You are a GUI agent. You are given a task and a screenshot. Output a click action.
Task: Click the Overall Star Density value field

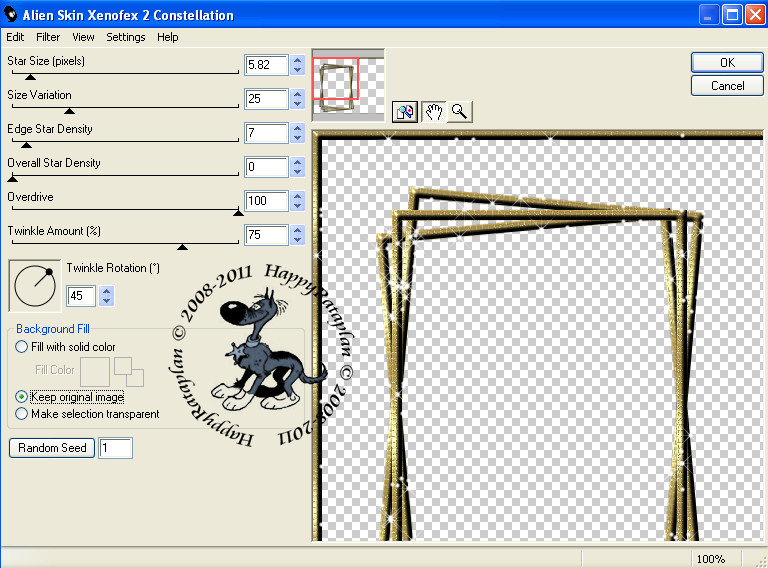pos(266,167)
